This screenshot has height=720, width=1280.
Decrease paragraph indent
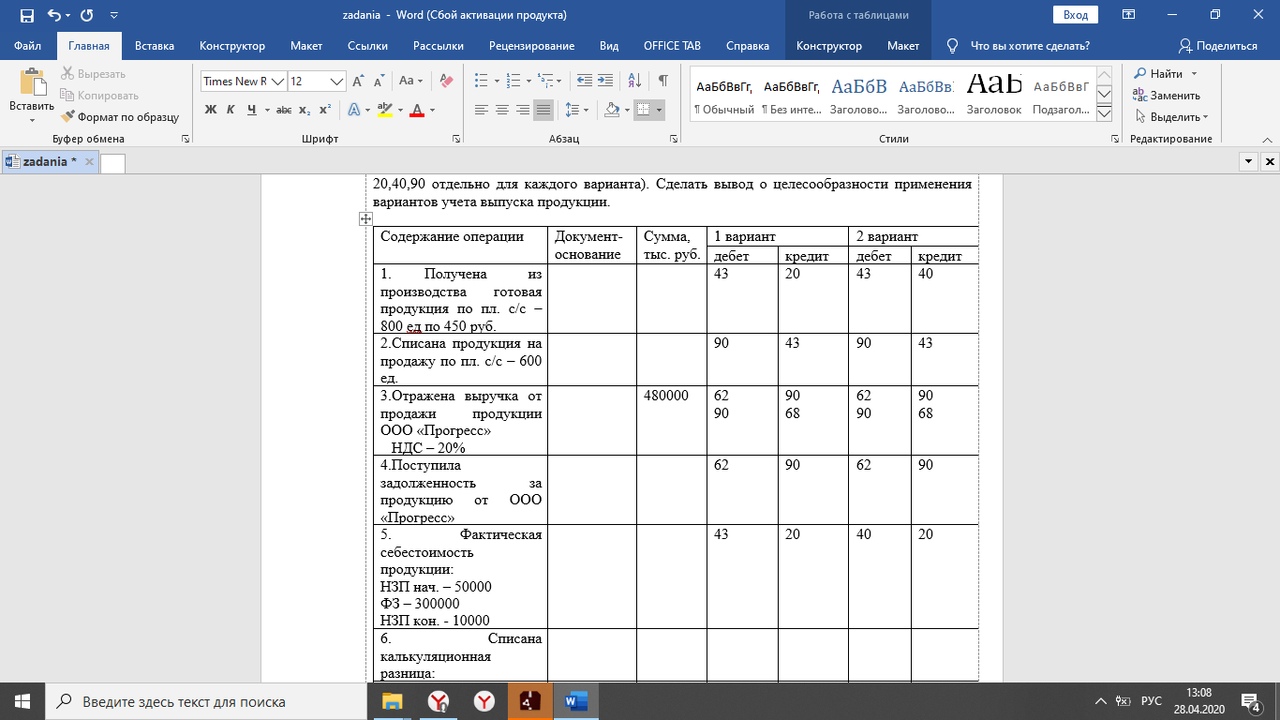point(585,81)
